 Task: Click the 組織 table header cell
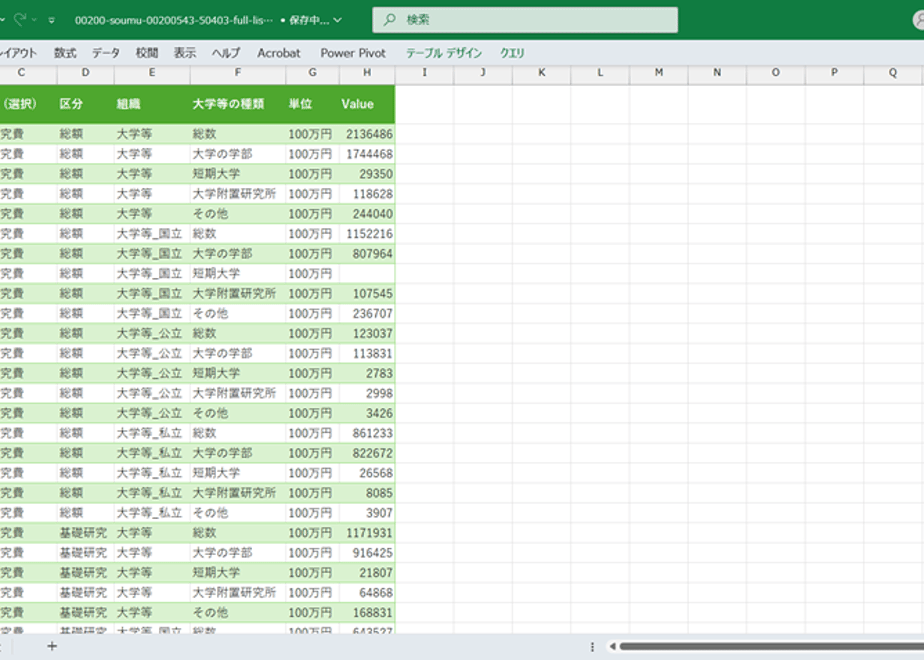coord(152,104)
